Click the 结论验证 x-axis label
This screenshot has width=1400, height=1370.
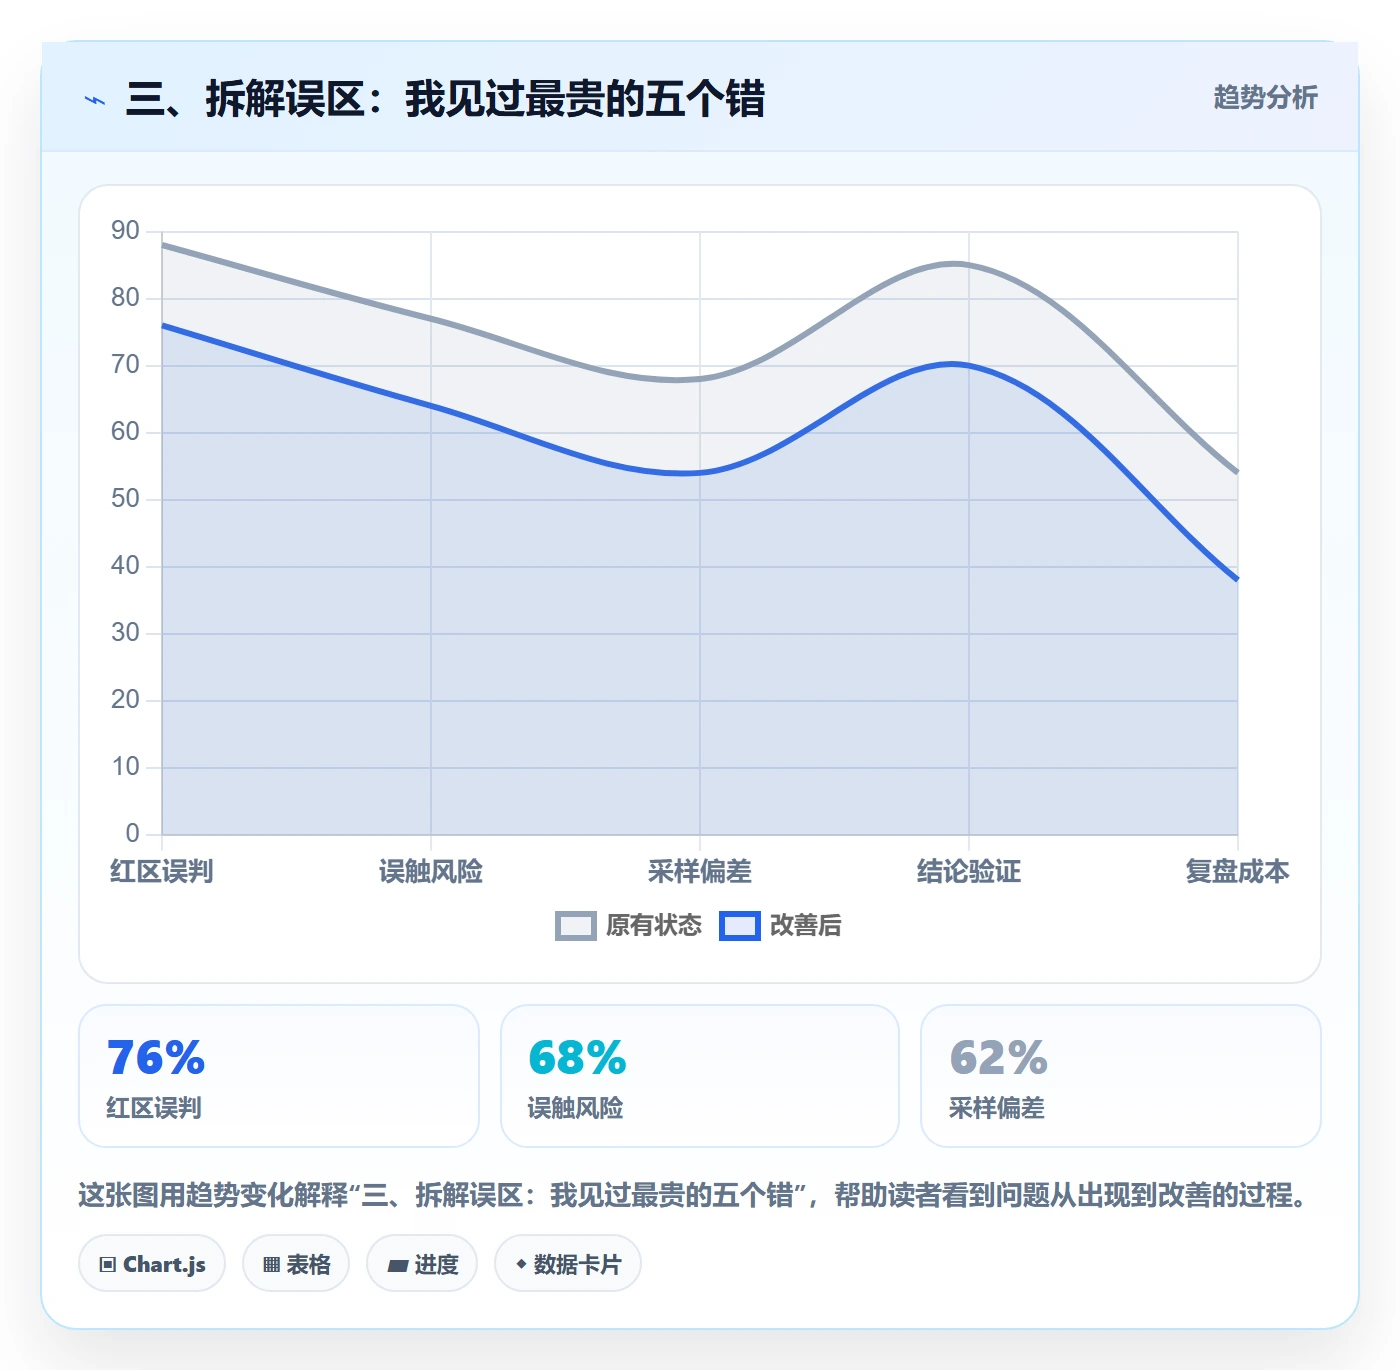(x=969, y=871)
